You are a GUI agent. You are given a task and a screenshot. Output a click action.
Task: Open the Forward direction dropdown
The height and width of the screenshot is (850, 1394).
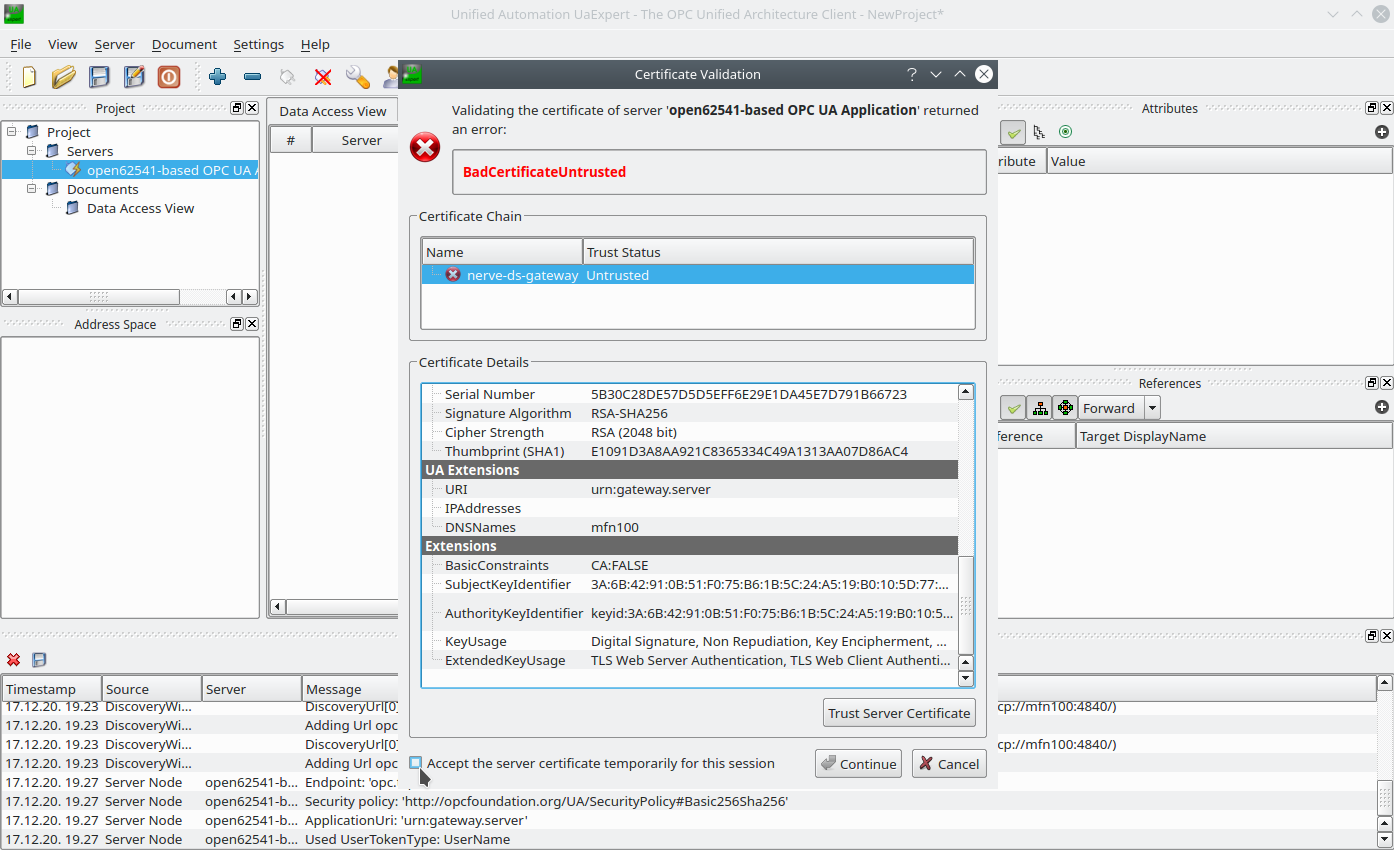pos(1152,408)
